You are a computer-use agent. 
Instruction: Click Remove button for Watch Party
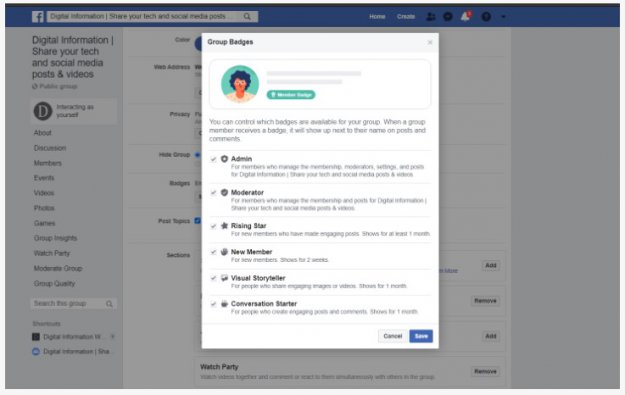coord(485,371)
